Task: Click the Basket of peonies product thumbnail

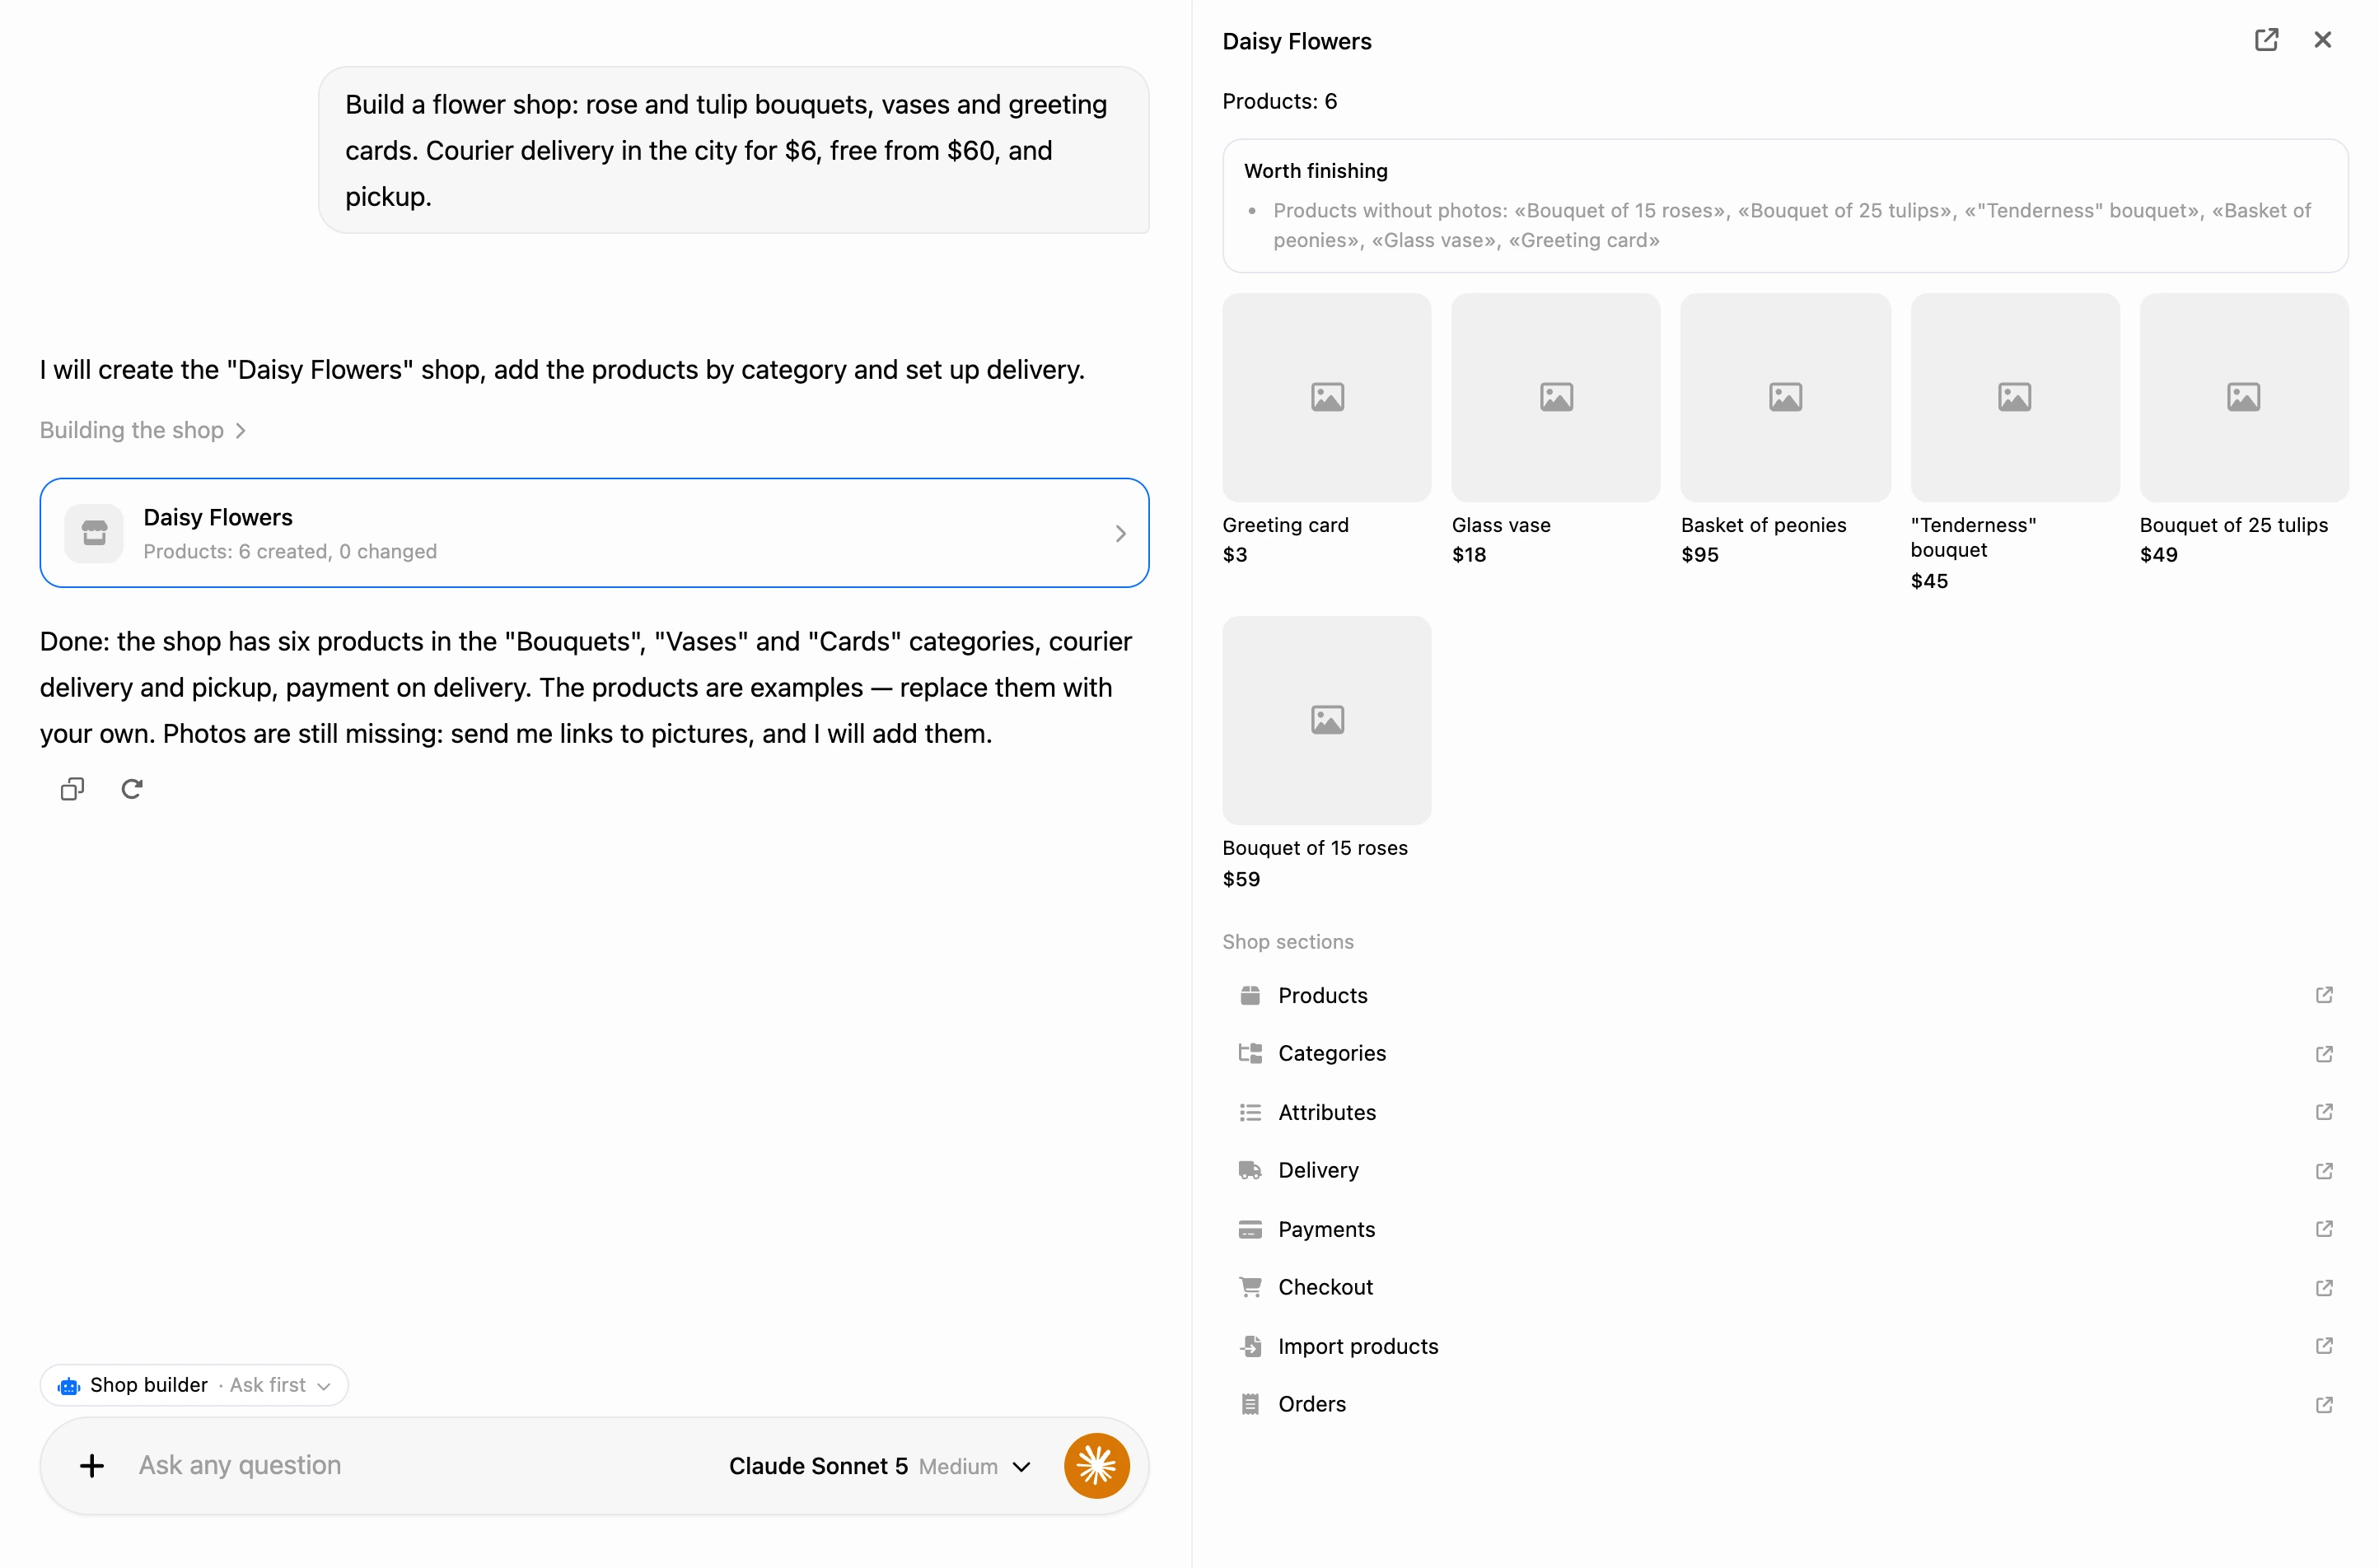Action: pyautogui.click(x=1785, y=397)
